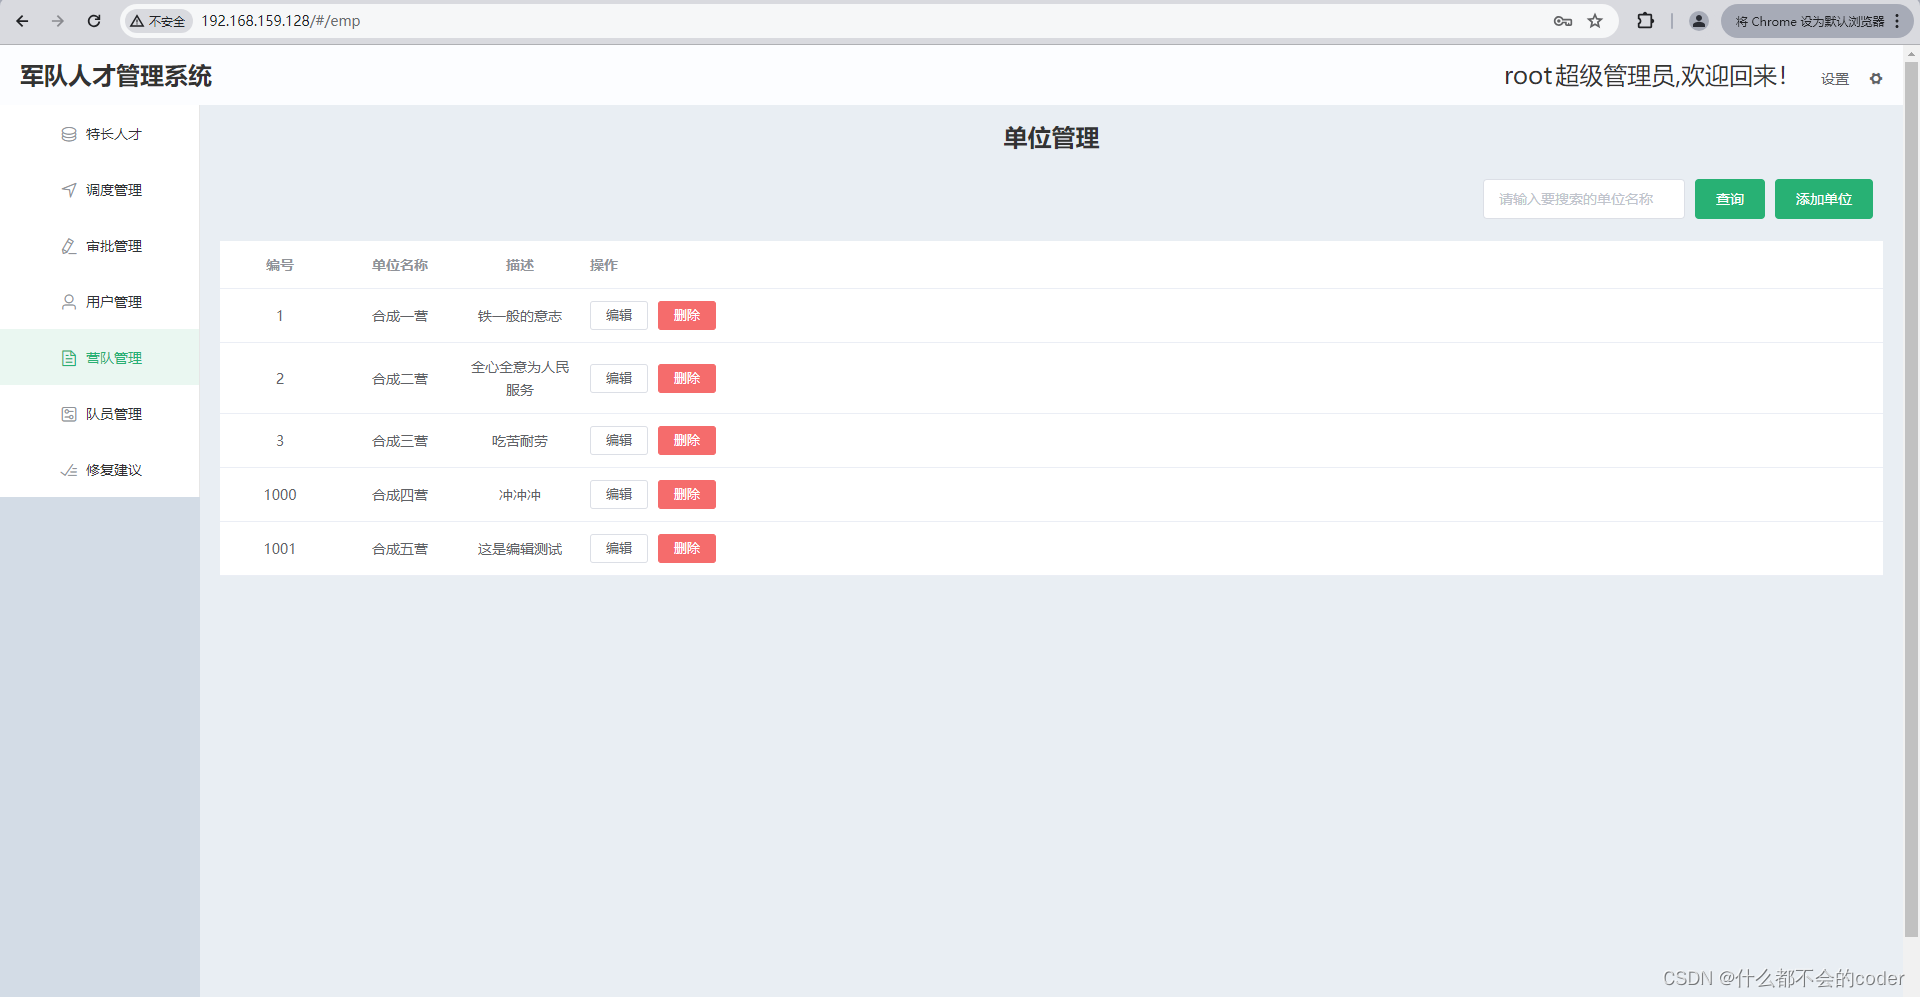Open the browser extensions puzzle icon
Viewport: 1920px width, 997px height.
coord(1645,21)
